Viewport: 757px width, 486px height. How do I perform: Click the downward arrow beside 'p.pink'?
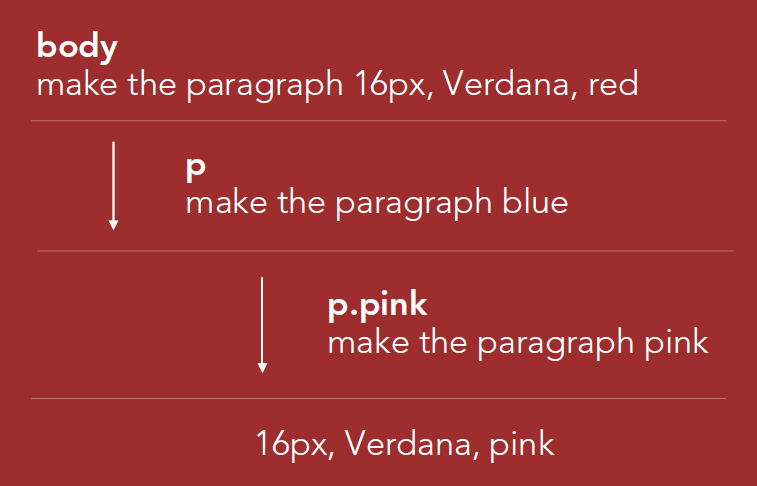262,325
